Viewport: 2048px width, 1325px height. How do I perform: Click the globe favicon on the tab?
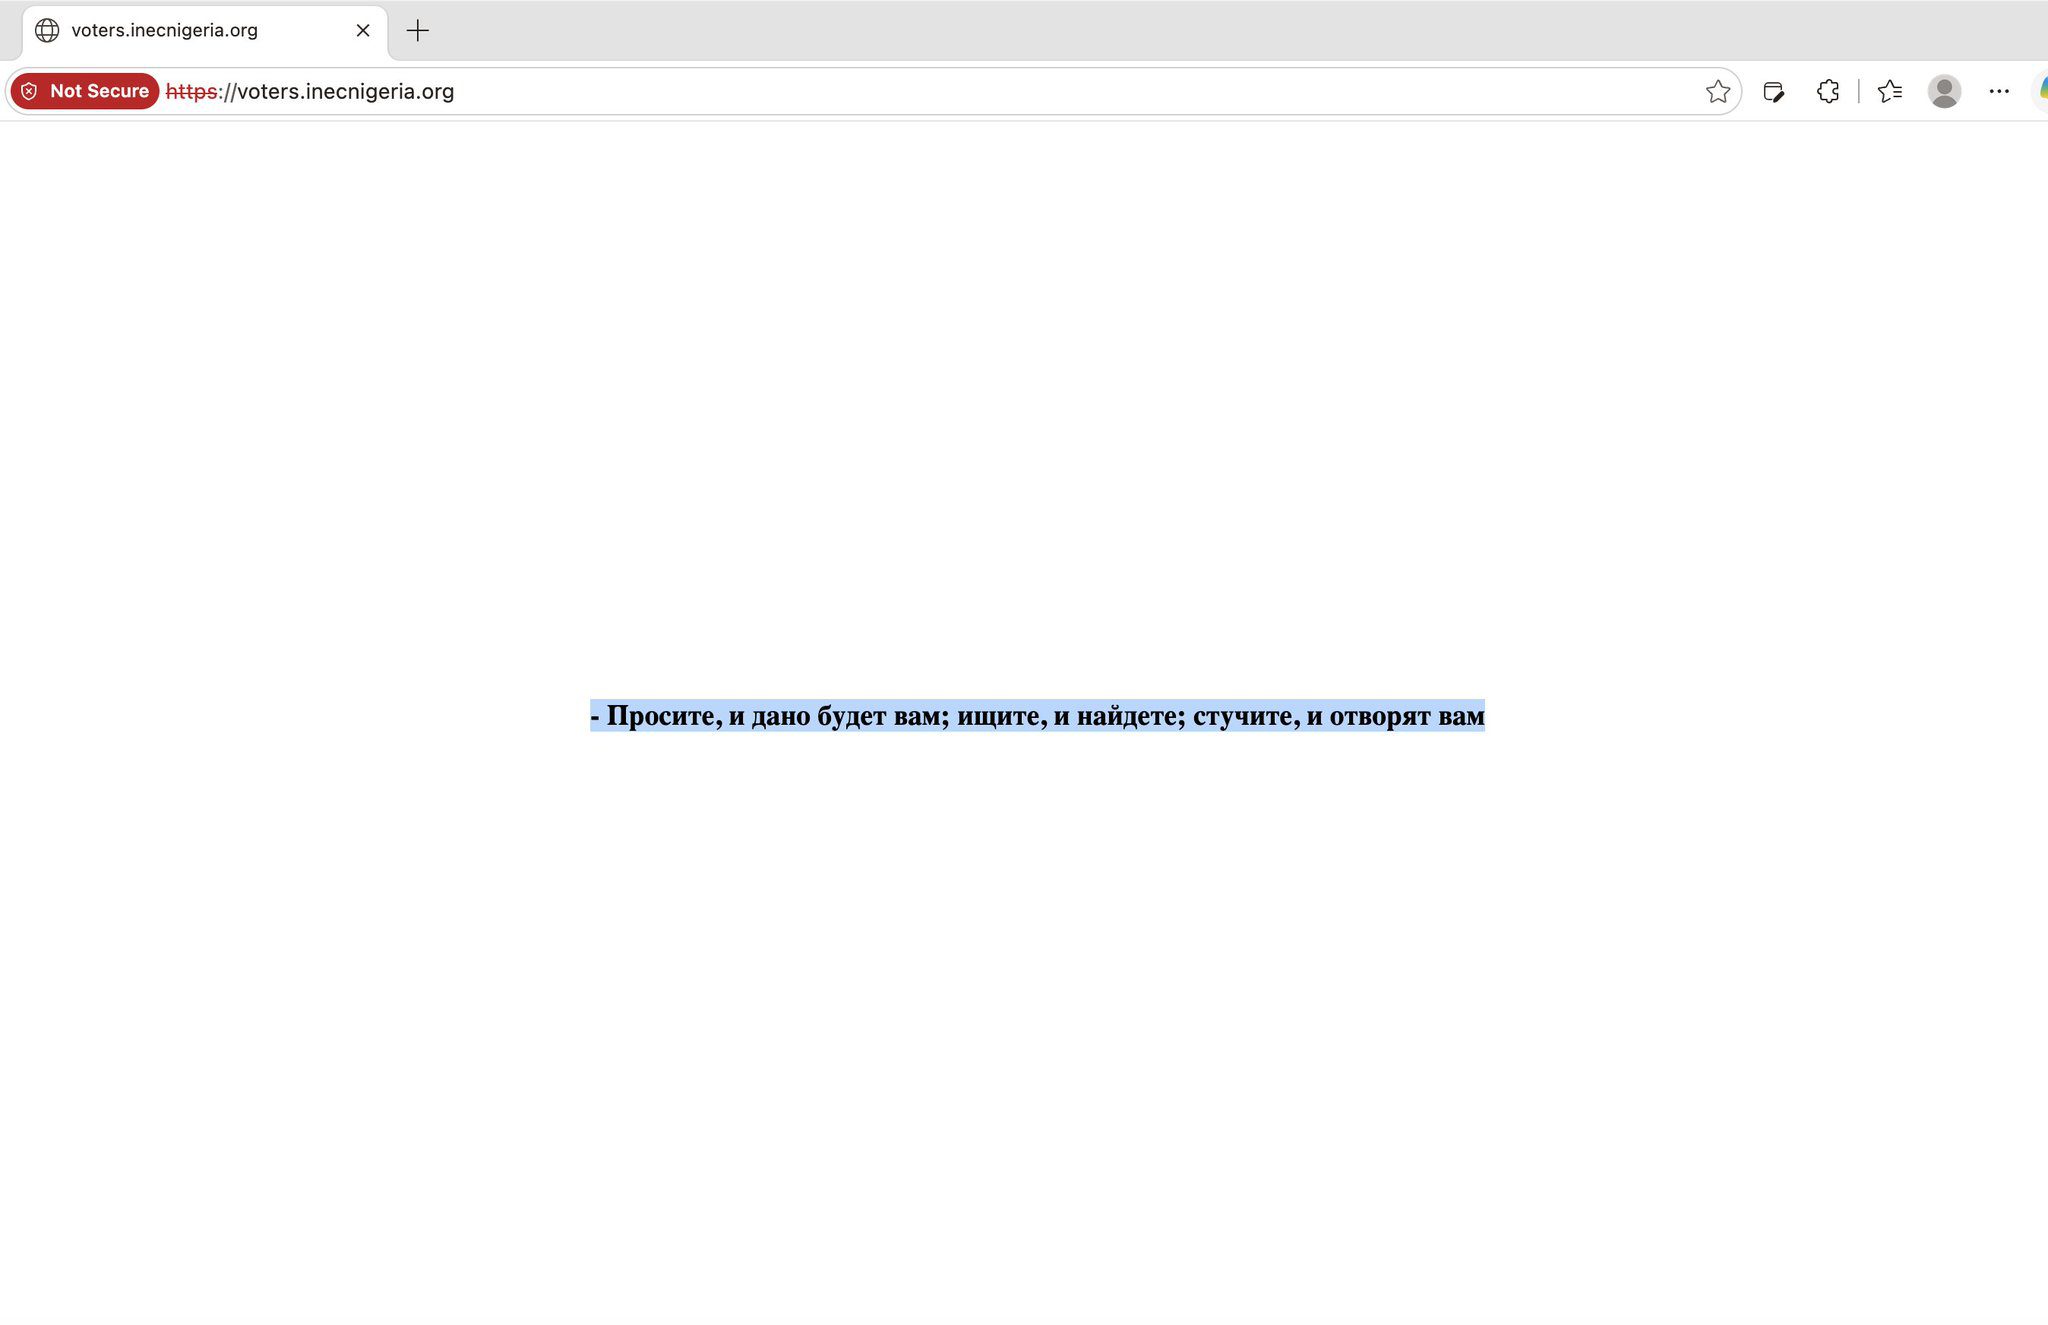[x=47, y=30]
